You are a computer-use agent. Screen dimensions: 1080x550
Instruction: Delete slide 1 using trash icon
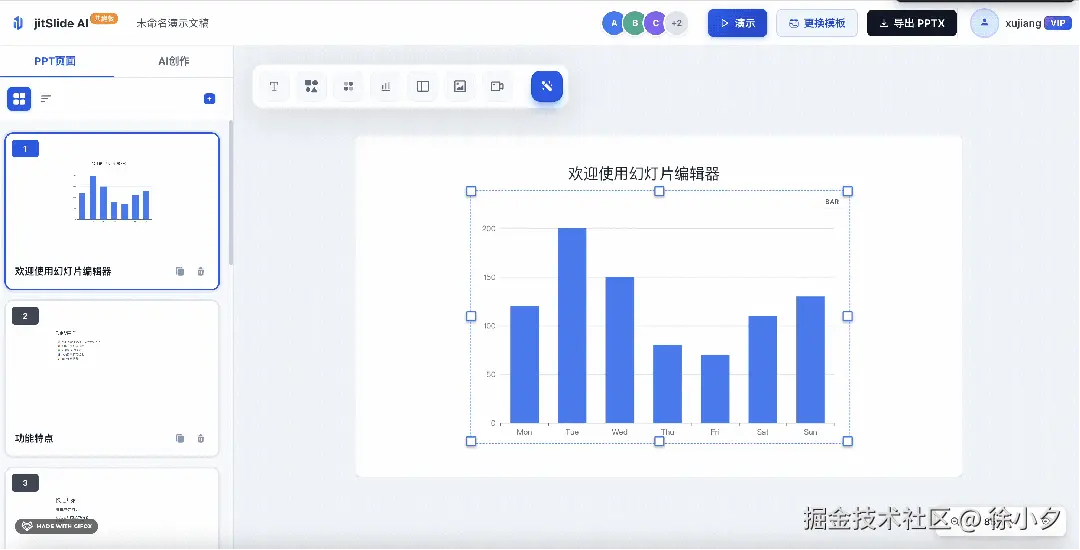(x=201, y=271)
